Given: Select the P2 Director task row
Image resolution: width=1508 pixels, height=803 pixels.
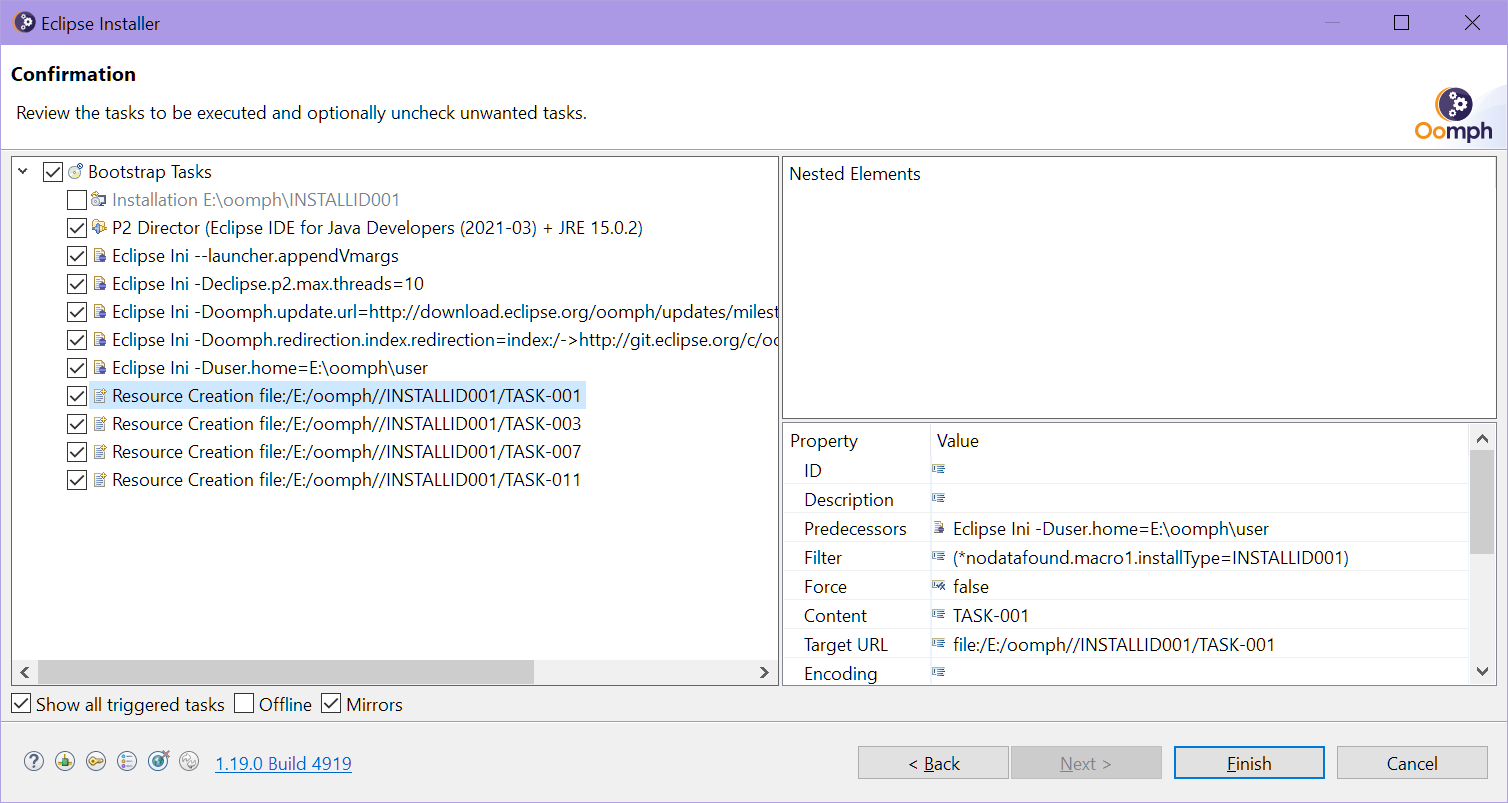Looking at the screenshot, I should pos(377,228).
